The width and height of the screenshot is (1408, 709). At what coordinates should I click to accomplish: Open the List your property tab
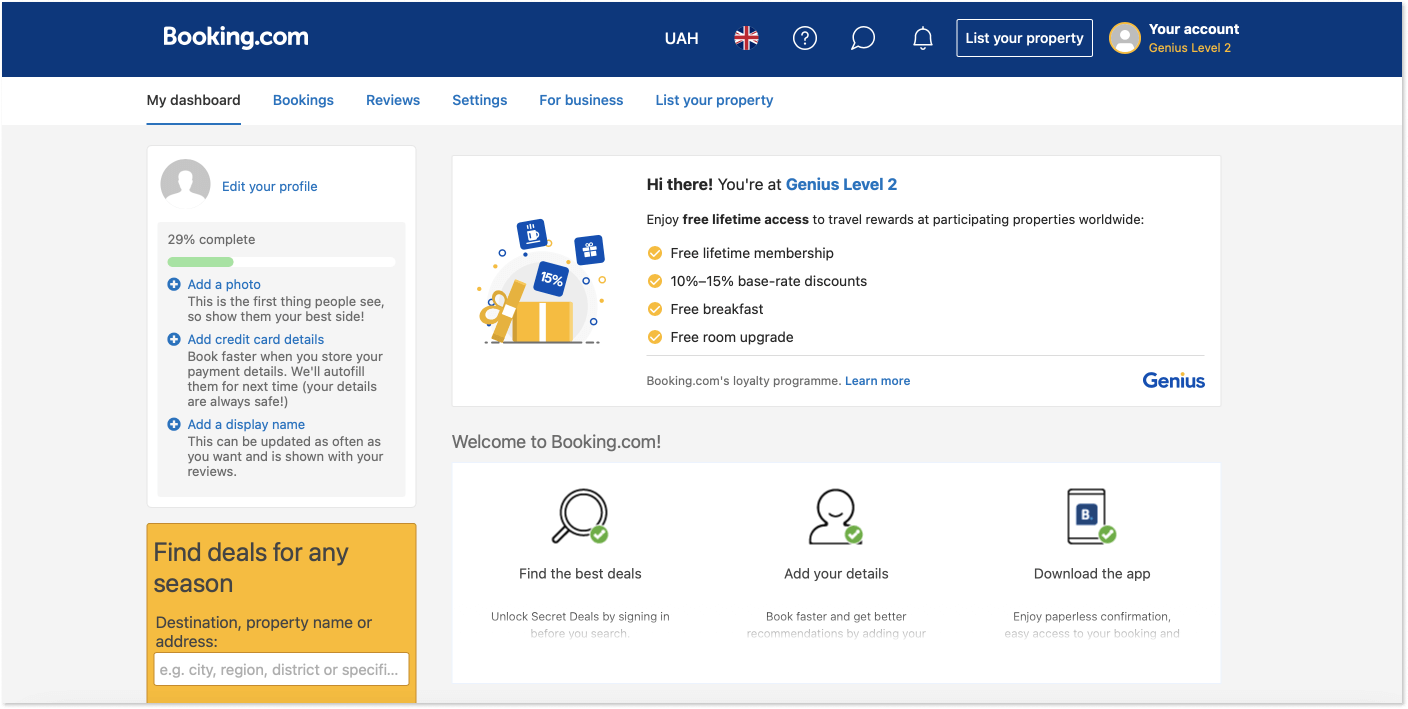pos(714,100)
